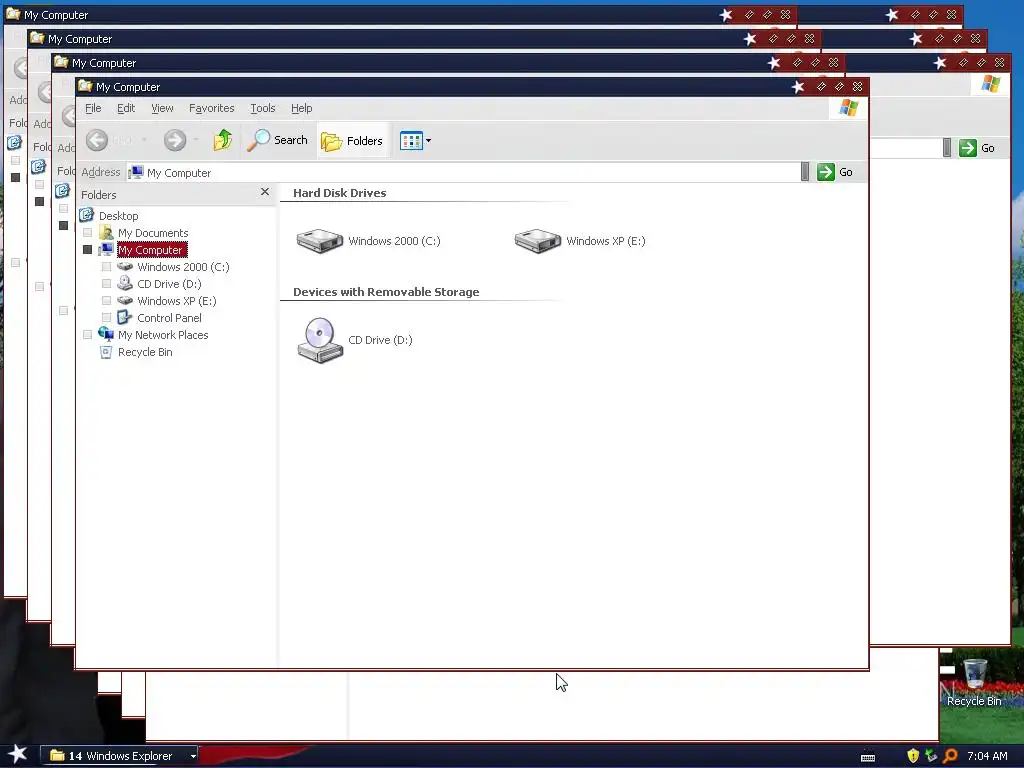Image resolution: width=1024 pixels, height=768 pixels.
Task: Open the Favorites menu
Action: click(211, 108)
